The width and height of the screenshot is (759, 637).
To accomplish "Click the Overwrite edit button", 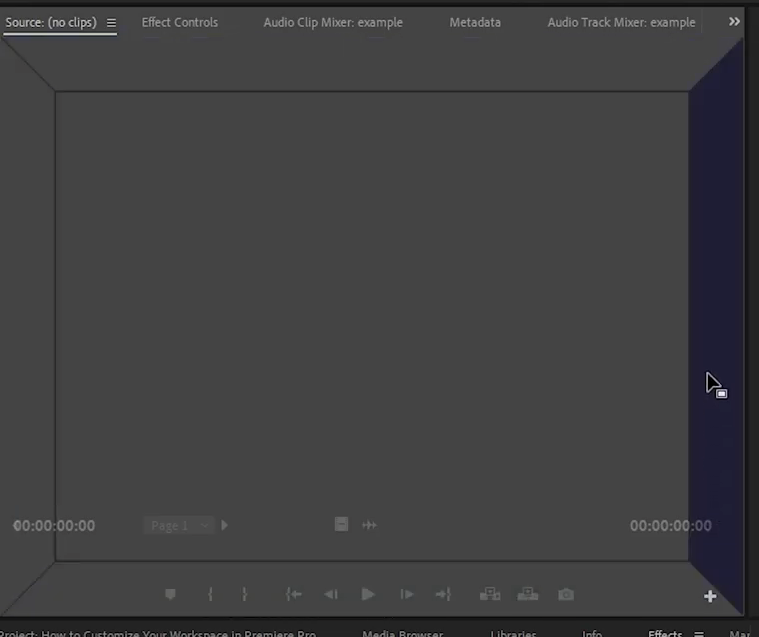I will pyautogui.click(x=528, y=594).
